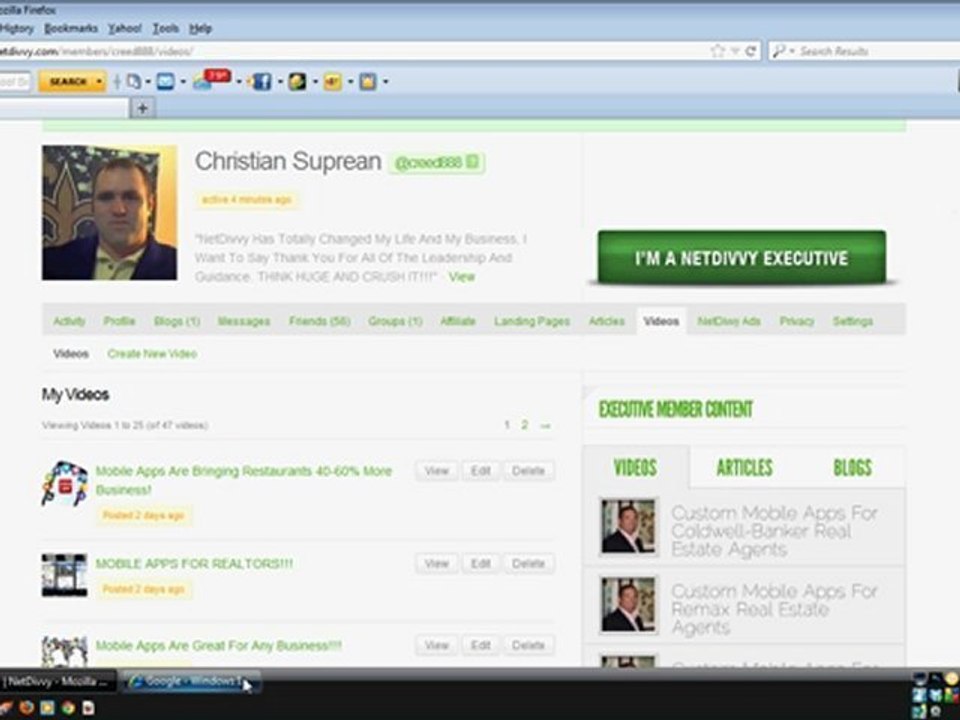This screenshot has width=960, height=720.
Task: Open the Landing Pages tab
Action: click(x=531, y=321)
